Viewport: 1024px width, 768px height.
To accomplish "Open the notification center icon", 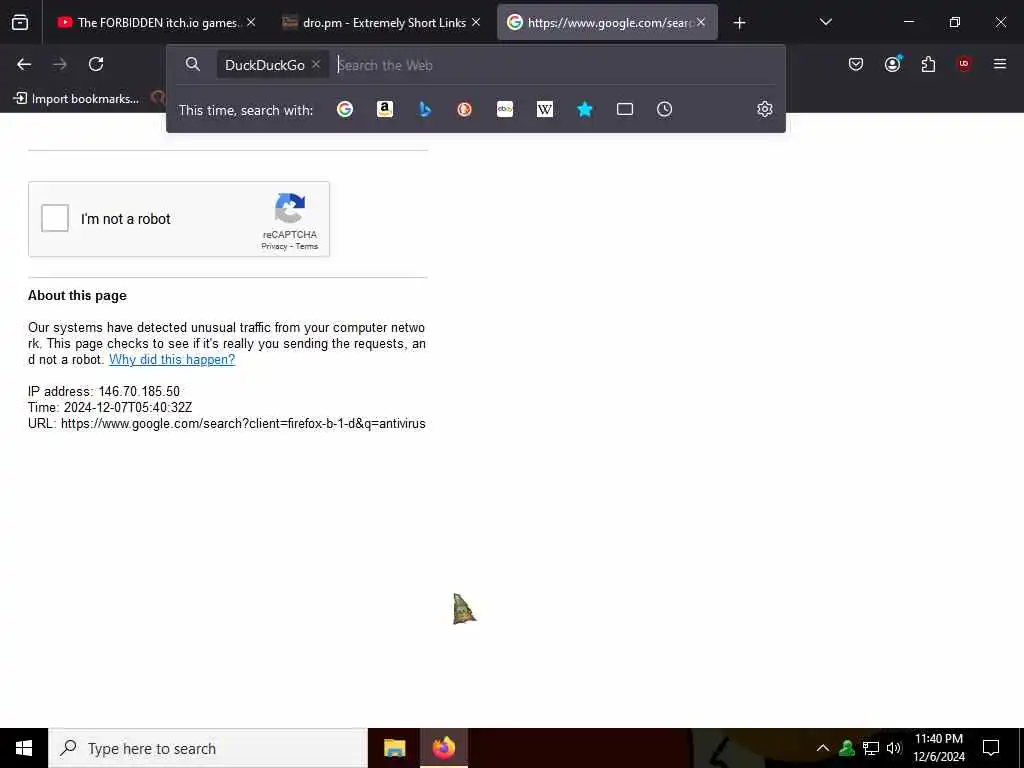I will pos(991,748).
